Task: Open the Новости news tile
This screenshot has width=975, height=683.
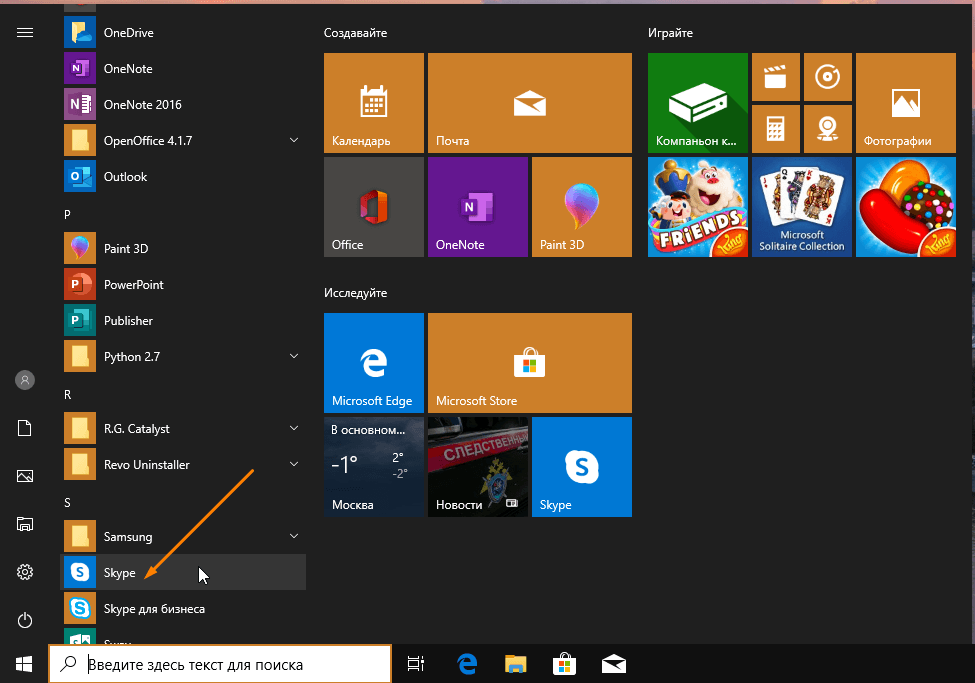Action: pyautogui.click(x=478, y=467)
